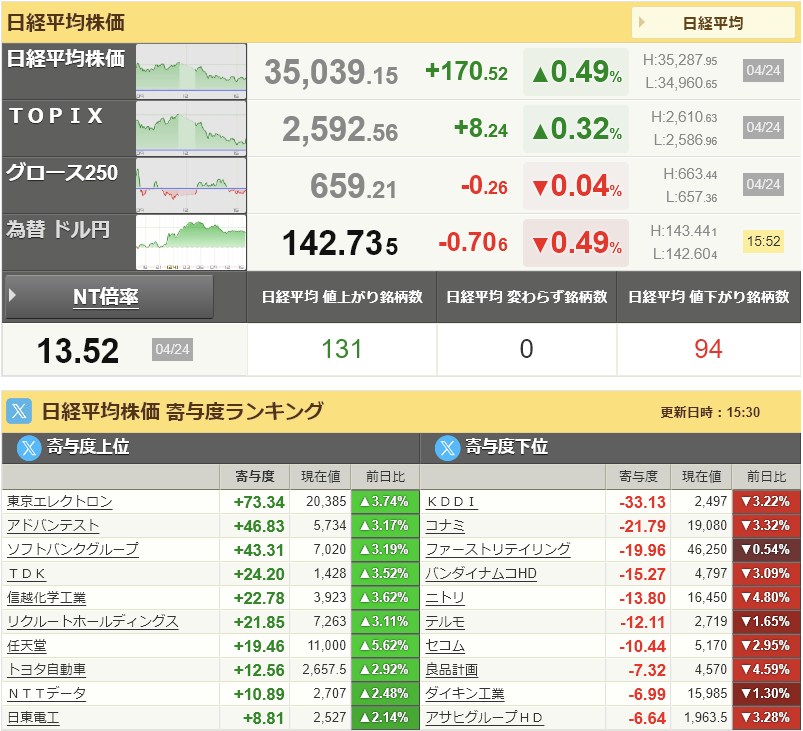Open the 日経平均 button at top right
This screenshot has width=803, height=731.
pos(713,23)
